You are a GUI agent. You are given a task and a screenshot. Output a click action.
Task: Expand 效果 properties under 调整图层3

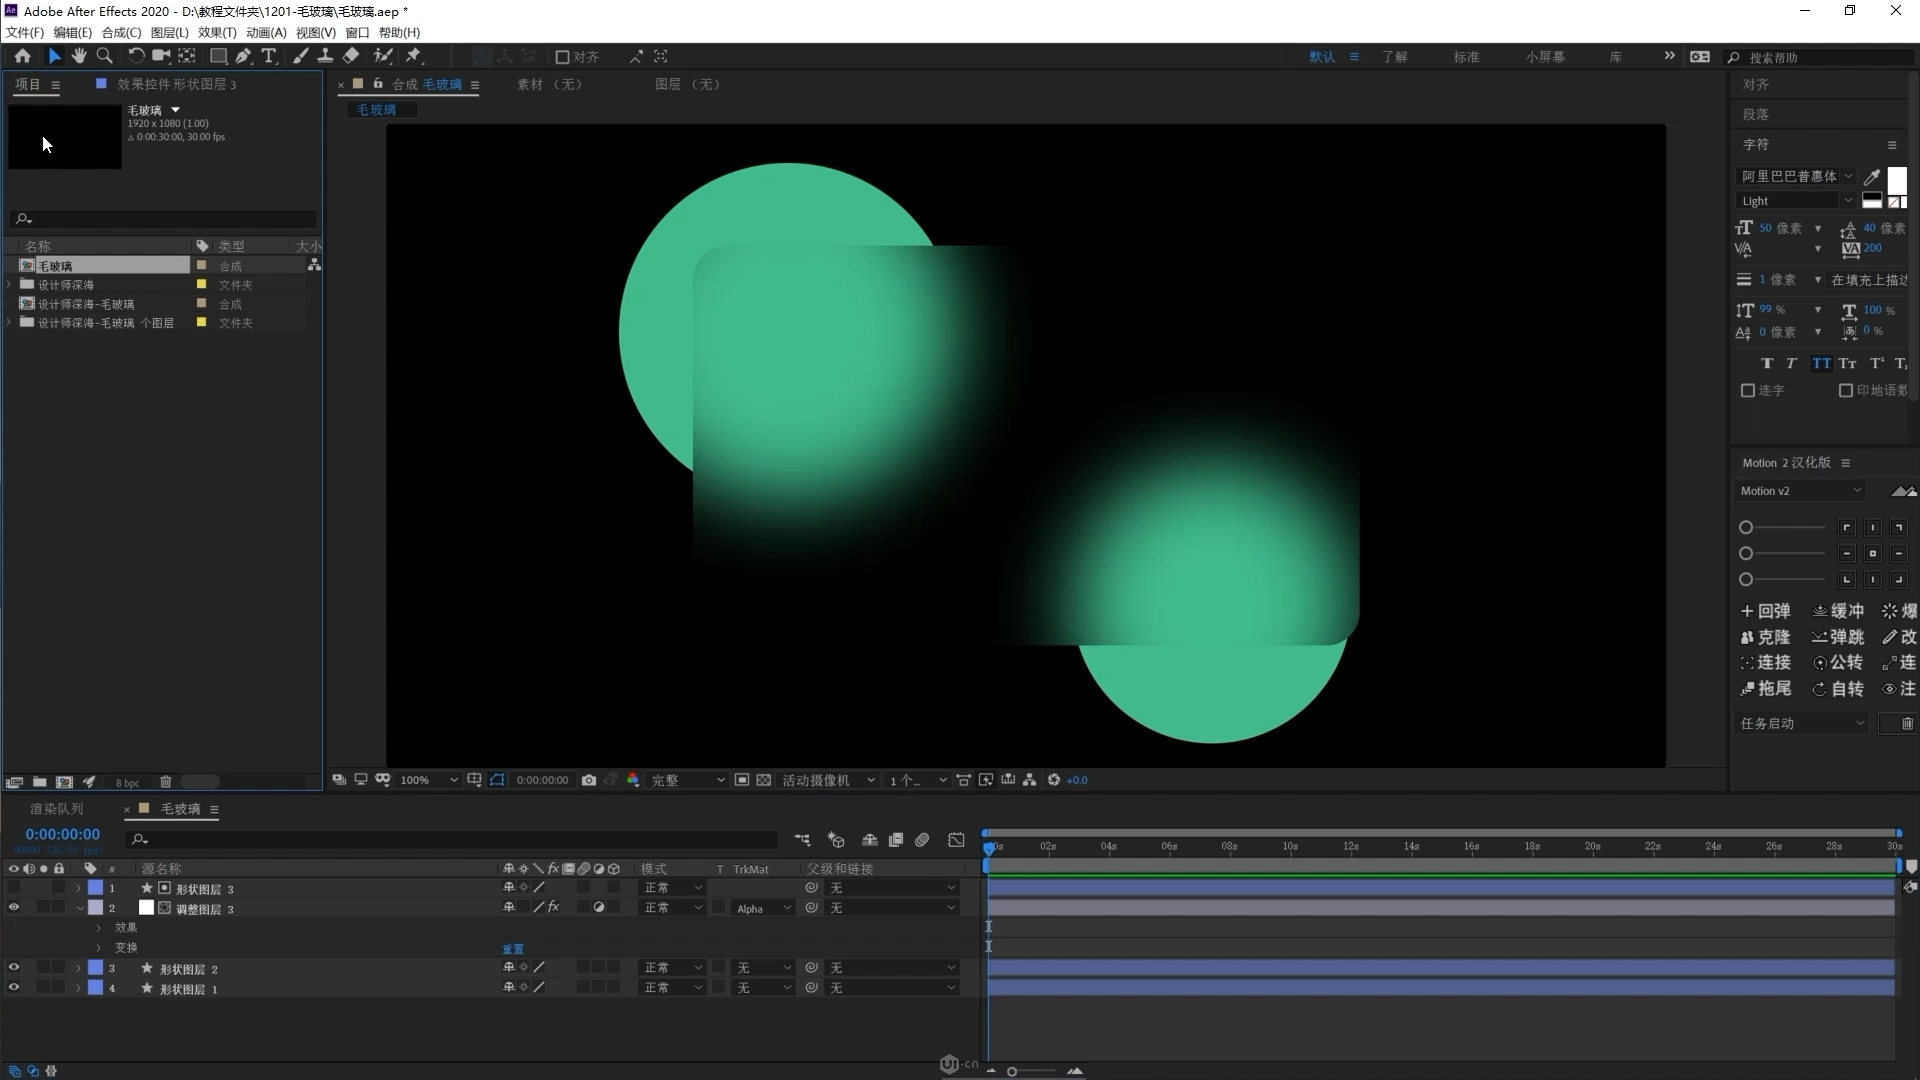point(99,927)
